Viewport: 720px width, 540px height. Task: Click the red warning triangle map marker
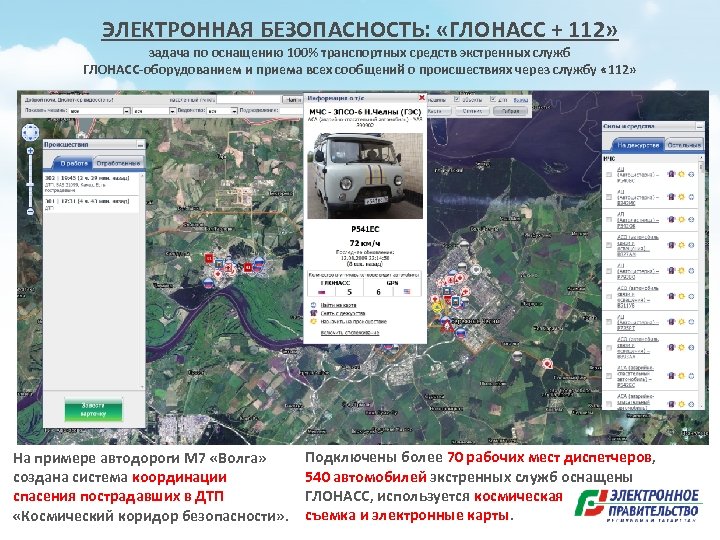pyautogui.click(x=446, y=327)
